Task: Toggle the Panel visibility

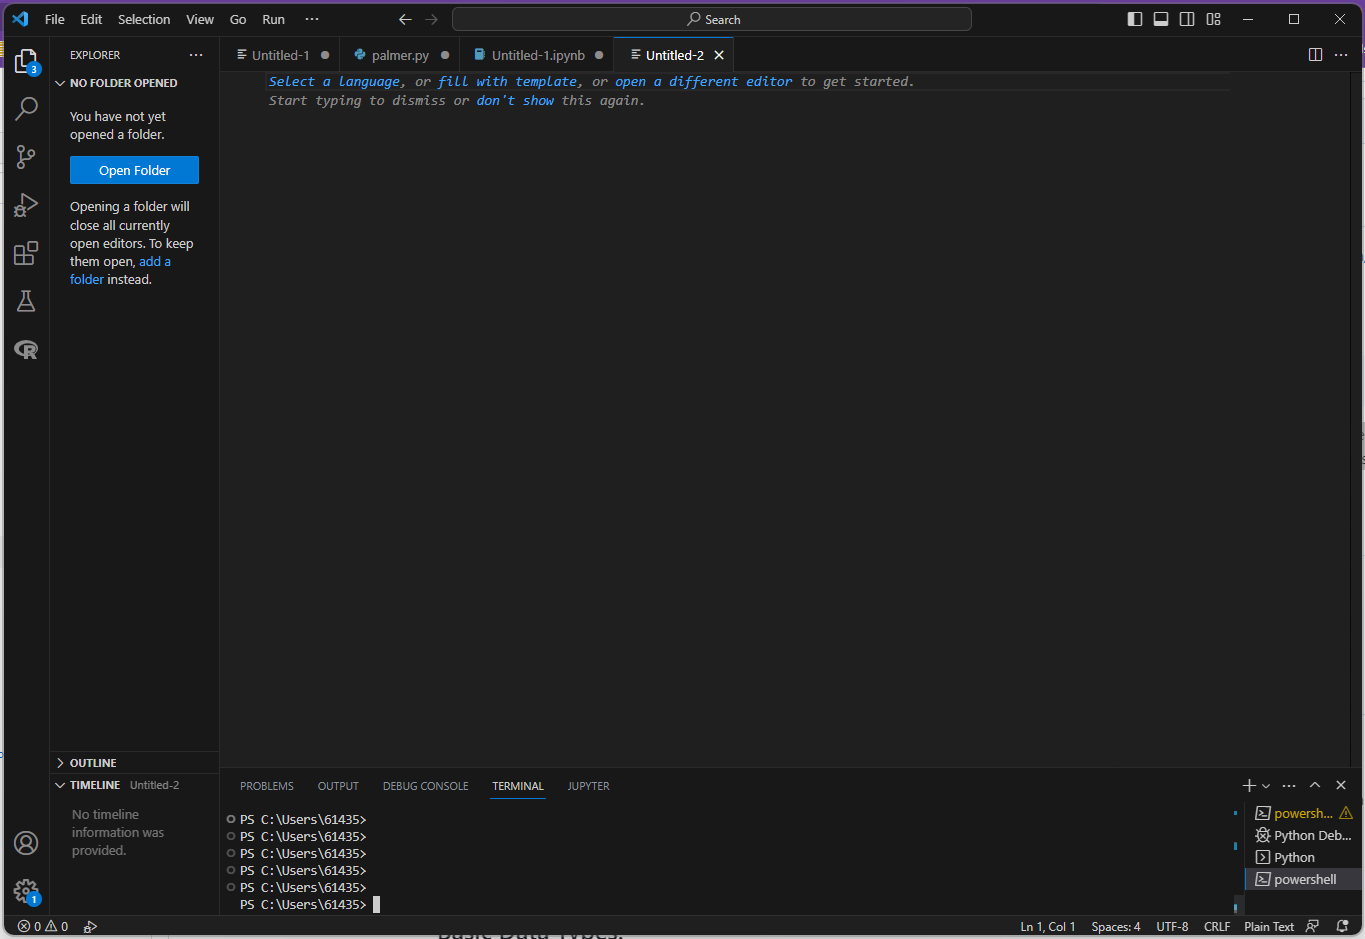Action: [1160, 18]
